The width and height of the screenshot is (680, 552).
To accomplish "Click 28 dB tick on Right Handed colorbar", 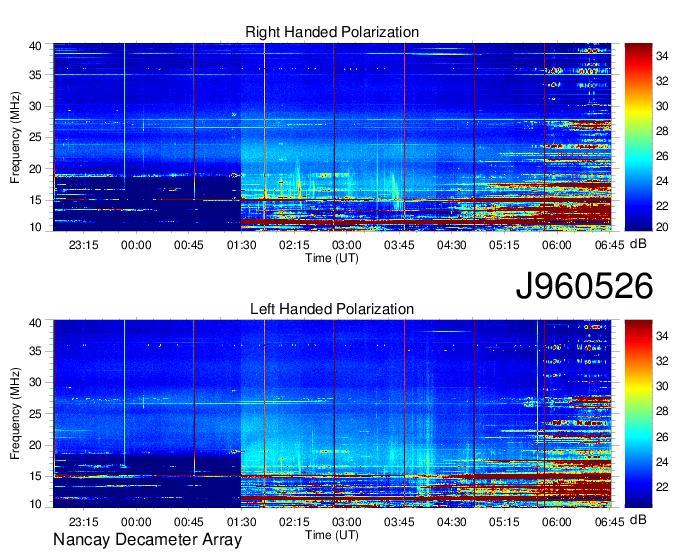I will coord(662,131).
